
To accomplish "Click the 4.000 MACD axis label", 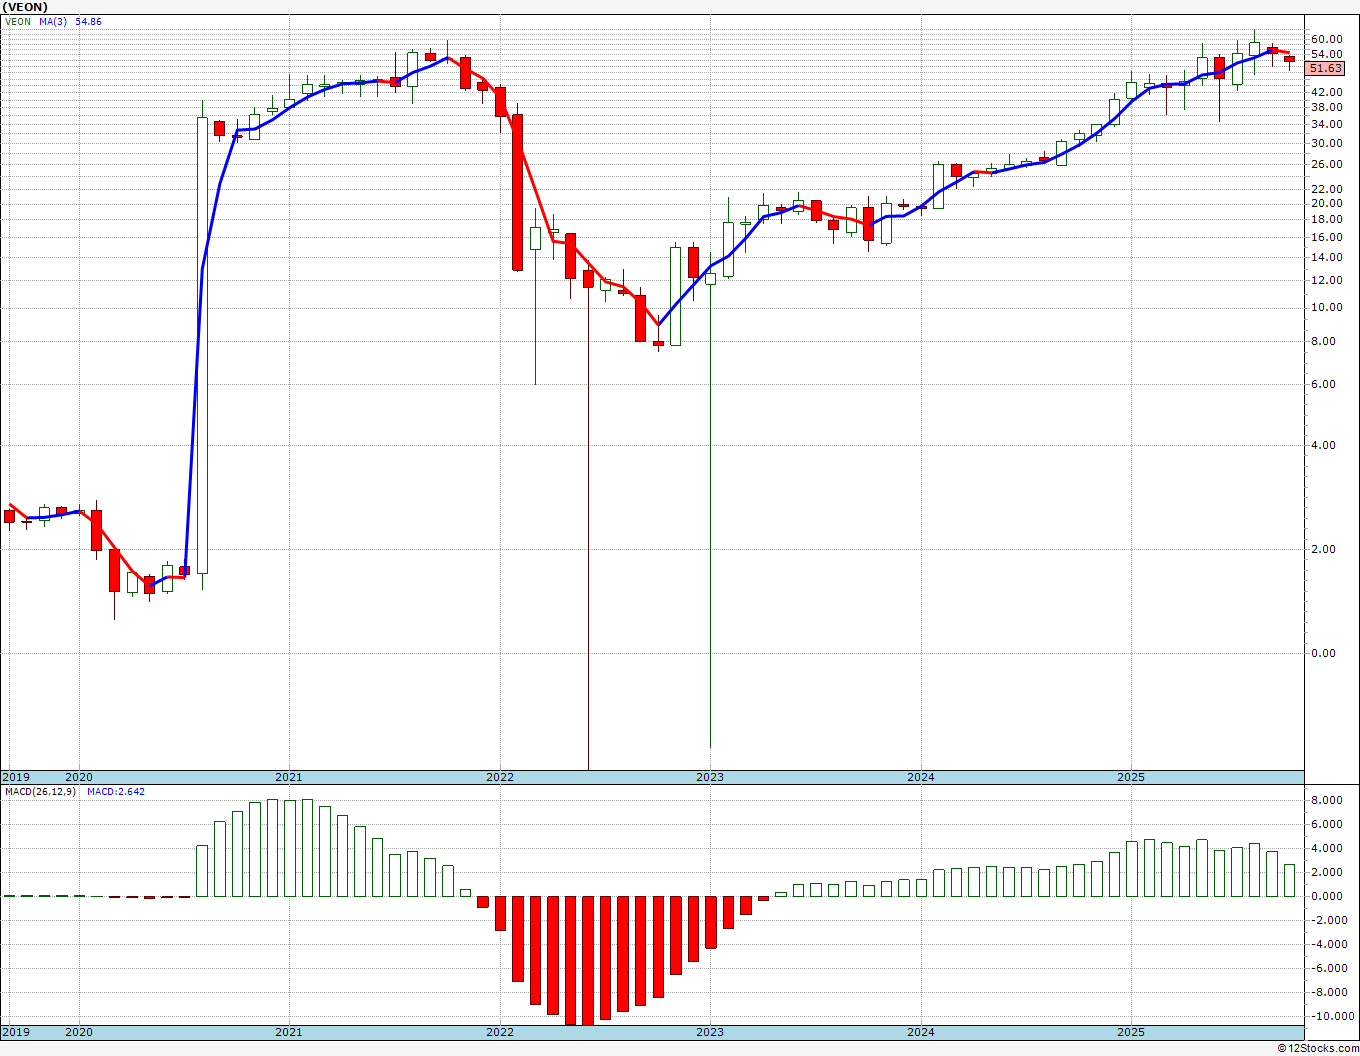I will (1326, 848).
